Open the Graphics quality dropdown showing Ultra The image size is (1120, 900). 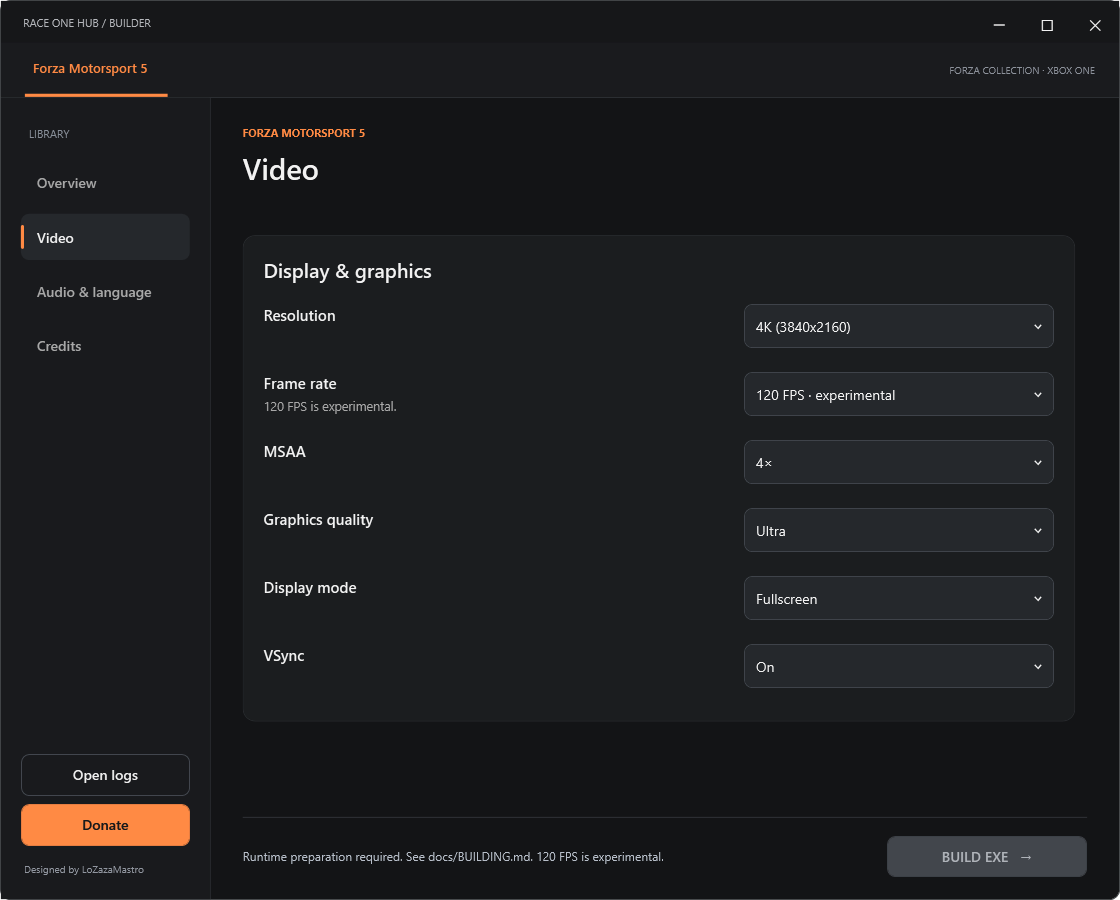pos(899,530)
